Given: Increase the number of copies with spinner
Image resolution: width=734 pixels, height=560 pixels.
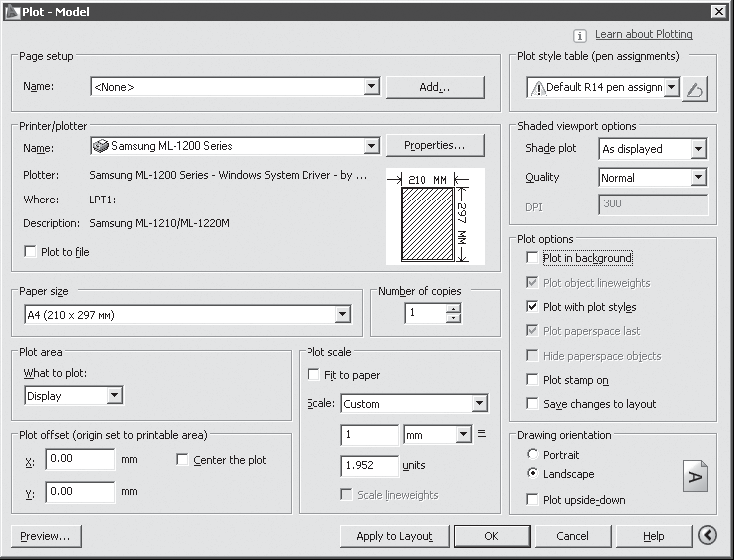Looking at the screenshot, I should pyautogui.click(x=454, y=308).
